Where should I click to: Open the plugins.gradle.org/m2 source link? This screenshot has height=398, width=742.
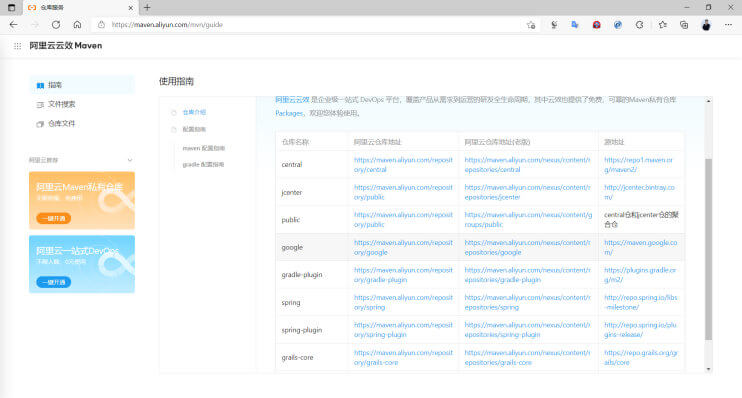coord(640,275)
